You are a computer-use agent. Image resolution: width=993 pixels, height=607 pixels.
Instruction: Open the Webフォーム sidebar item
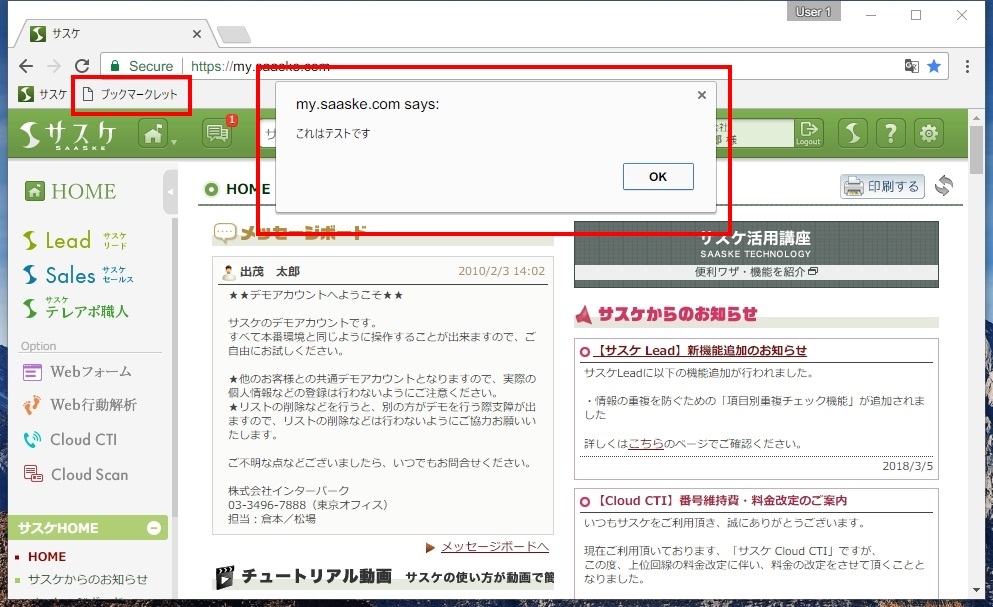(90, 372)
